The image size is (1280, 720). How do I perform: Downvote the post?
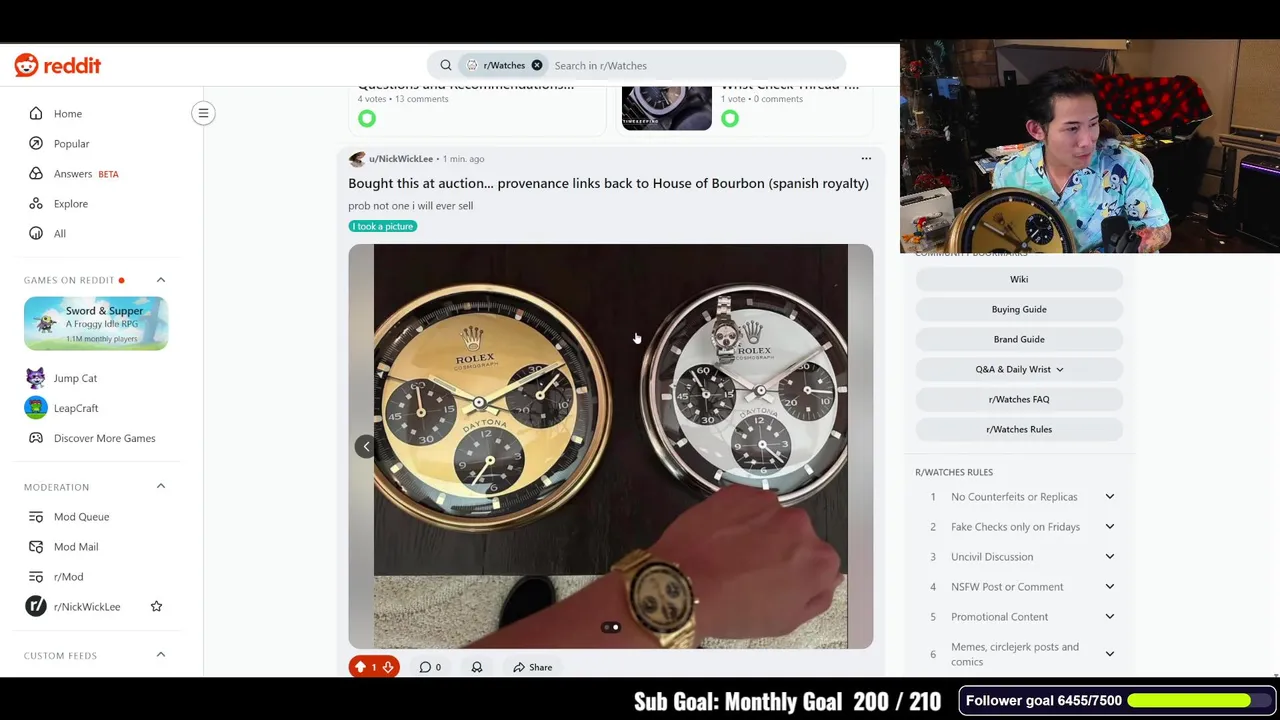tap(388, 667)
